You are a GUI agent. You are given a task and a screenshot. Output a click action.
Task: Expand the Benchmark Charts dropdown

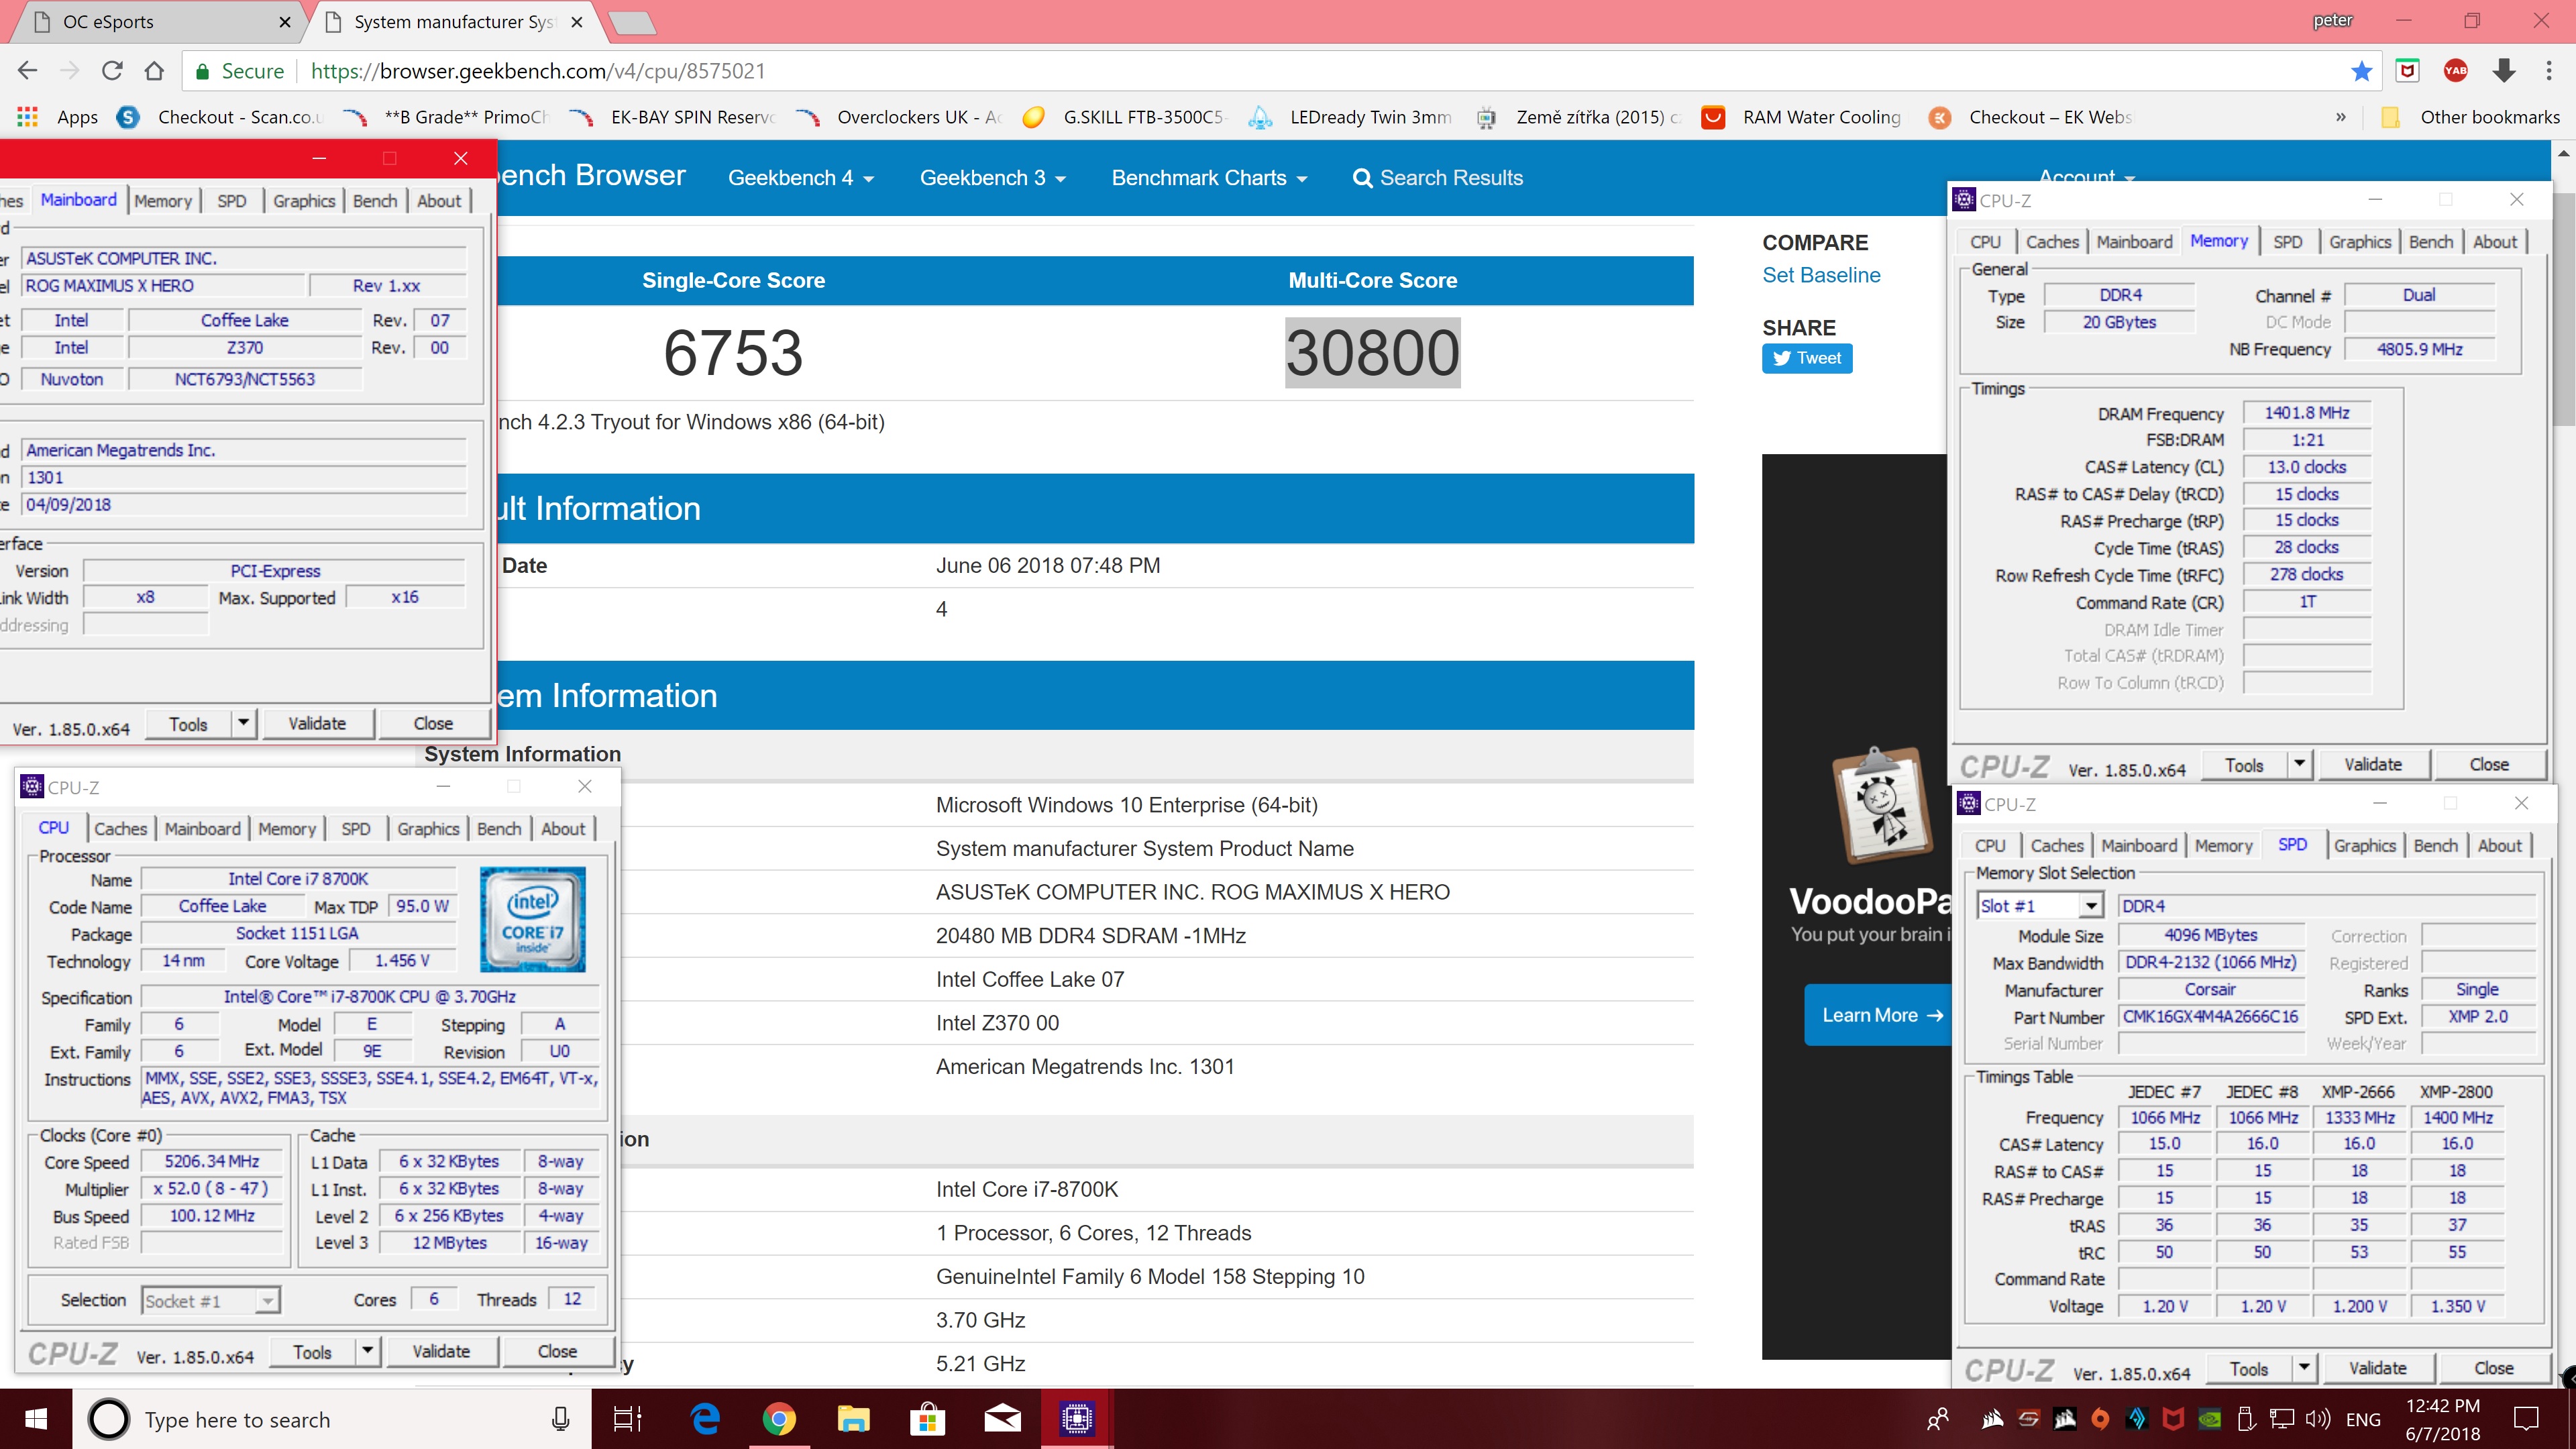click(1210, 178)
